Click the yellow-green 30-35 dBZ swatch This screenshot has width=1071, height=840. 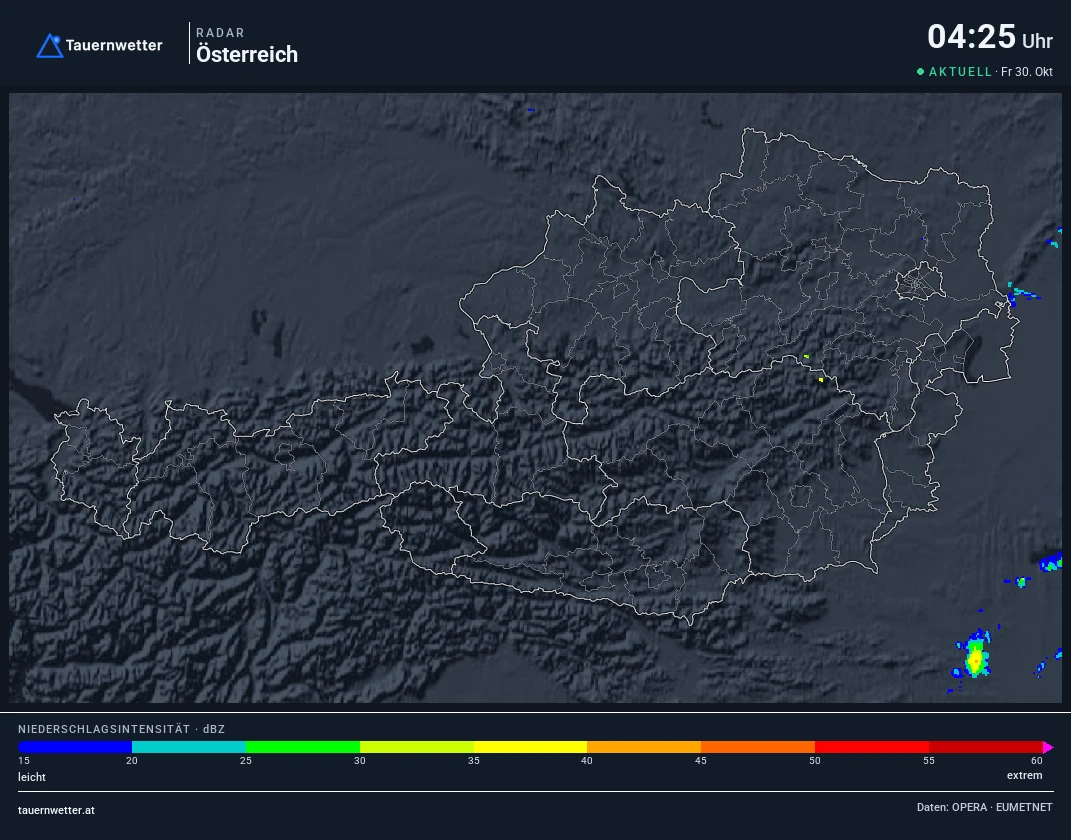click(417, 747)
